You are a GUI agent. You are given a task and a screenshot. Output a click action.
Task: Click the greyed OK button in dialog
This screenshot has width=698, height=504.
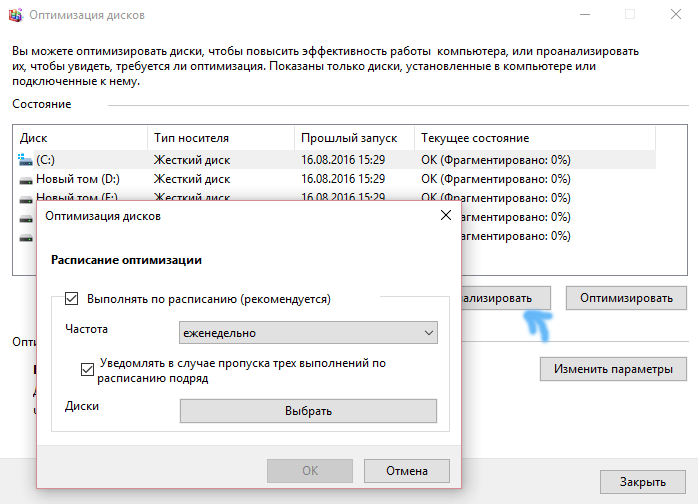point(310,471)
